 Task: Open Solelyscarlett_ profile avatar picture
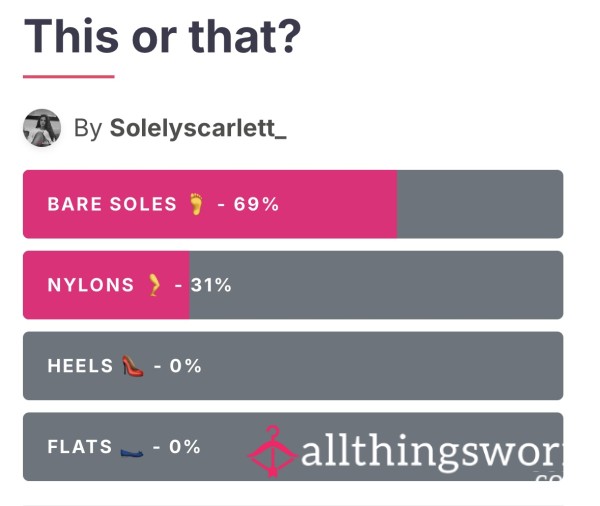tap(42, 128)
